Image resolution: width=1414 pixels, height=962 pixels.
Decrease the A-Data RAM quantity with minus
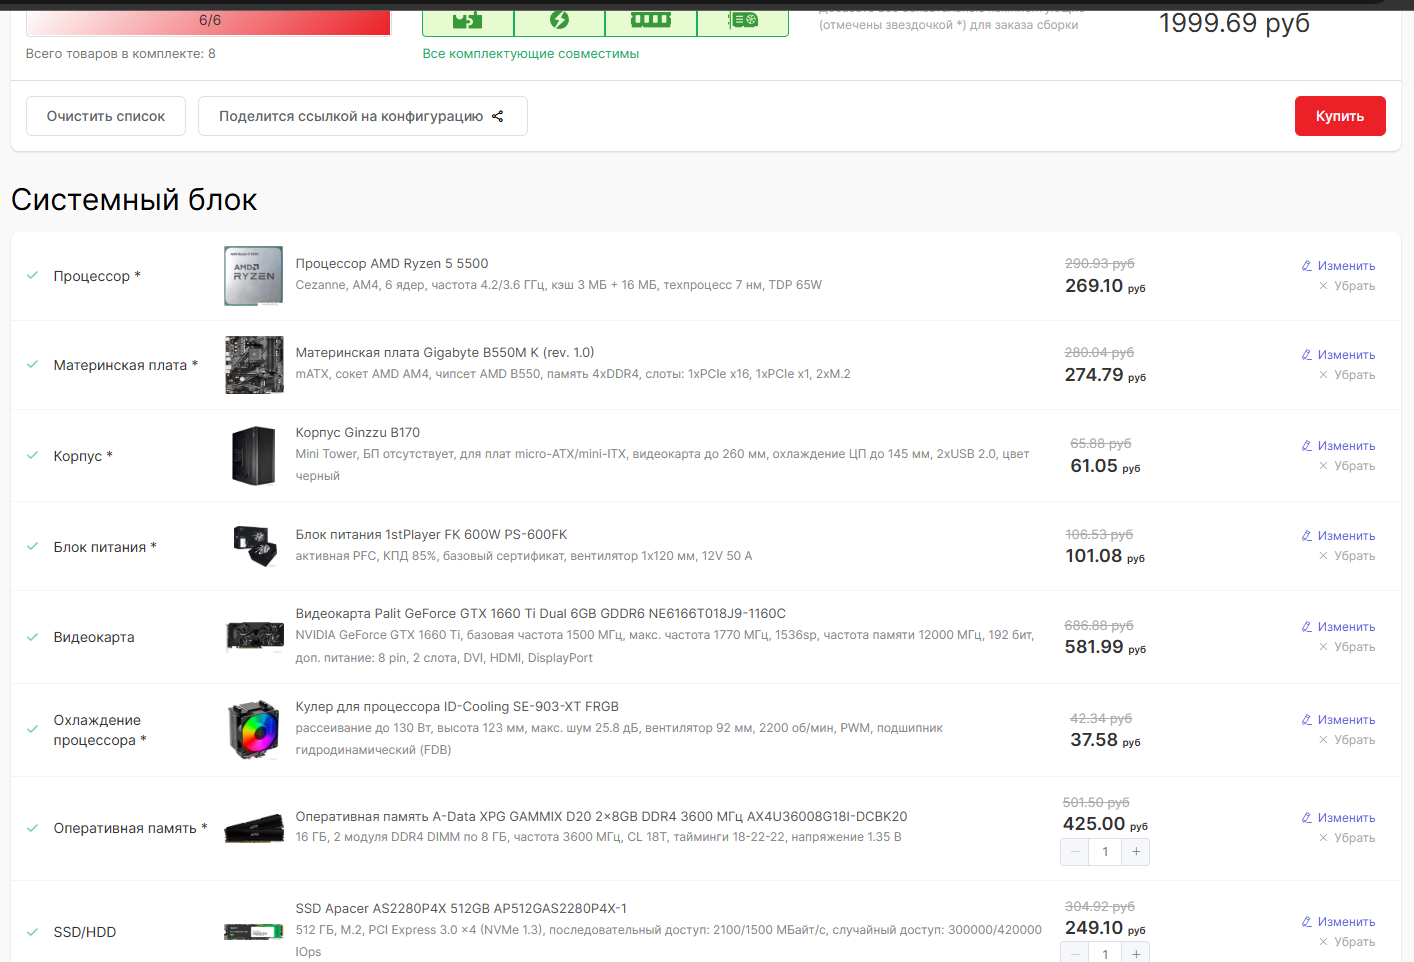[x=1075, y=852]
